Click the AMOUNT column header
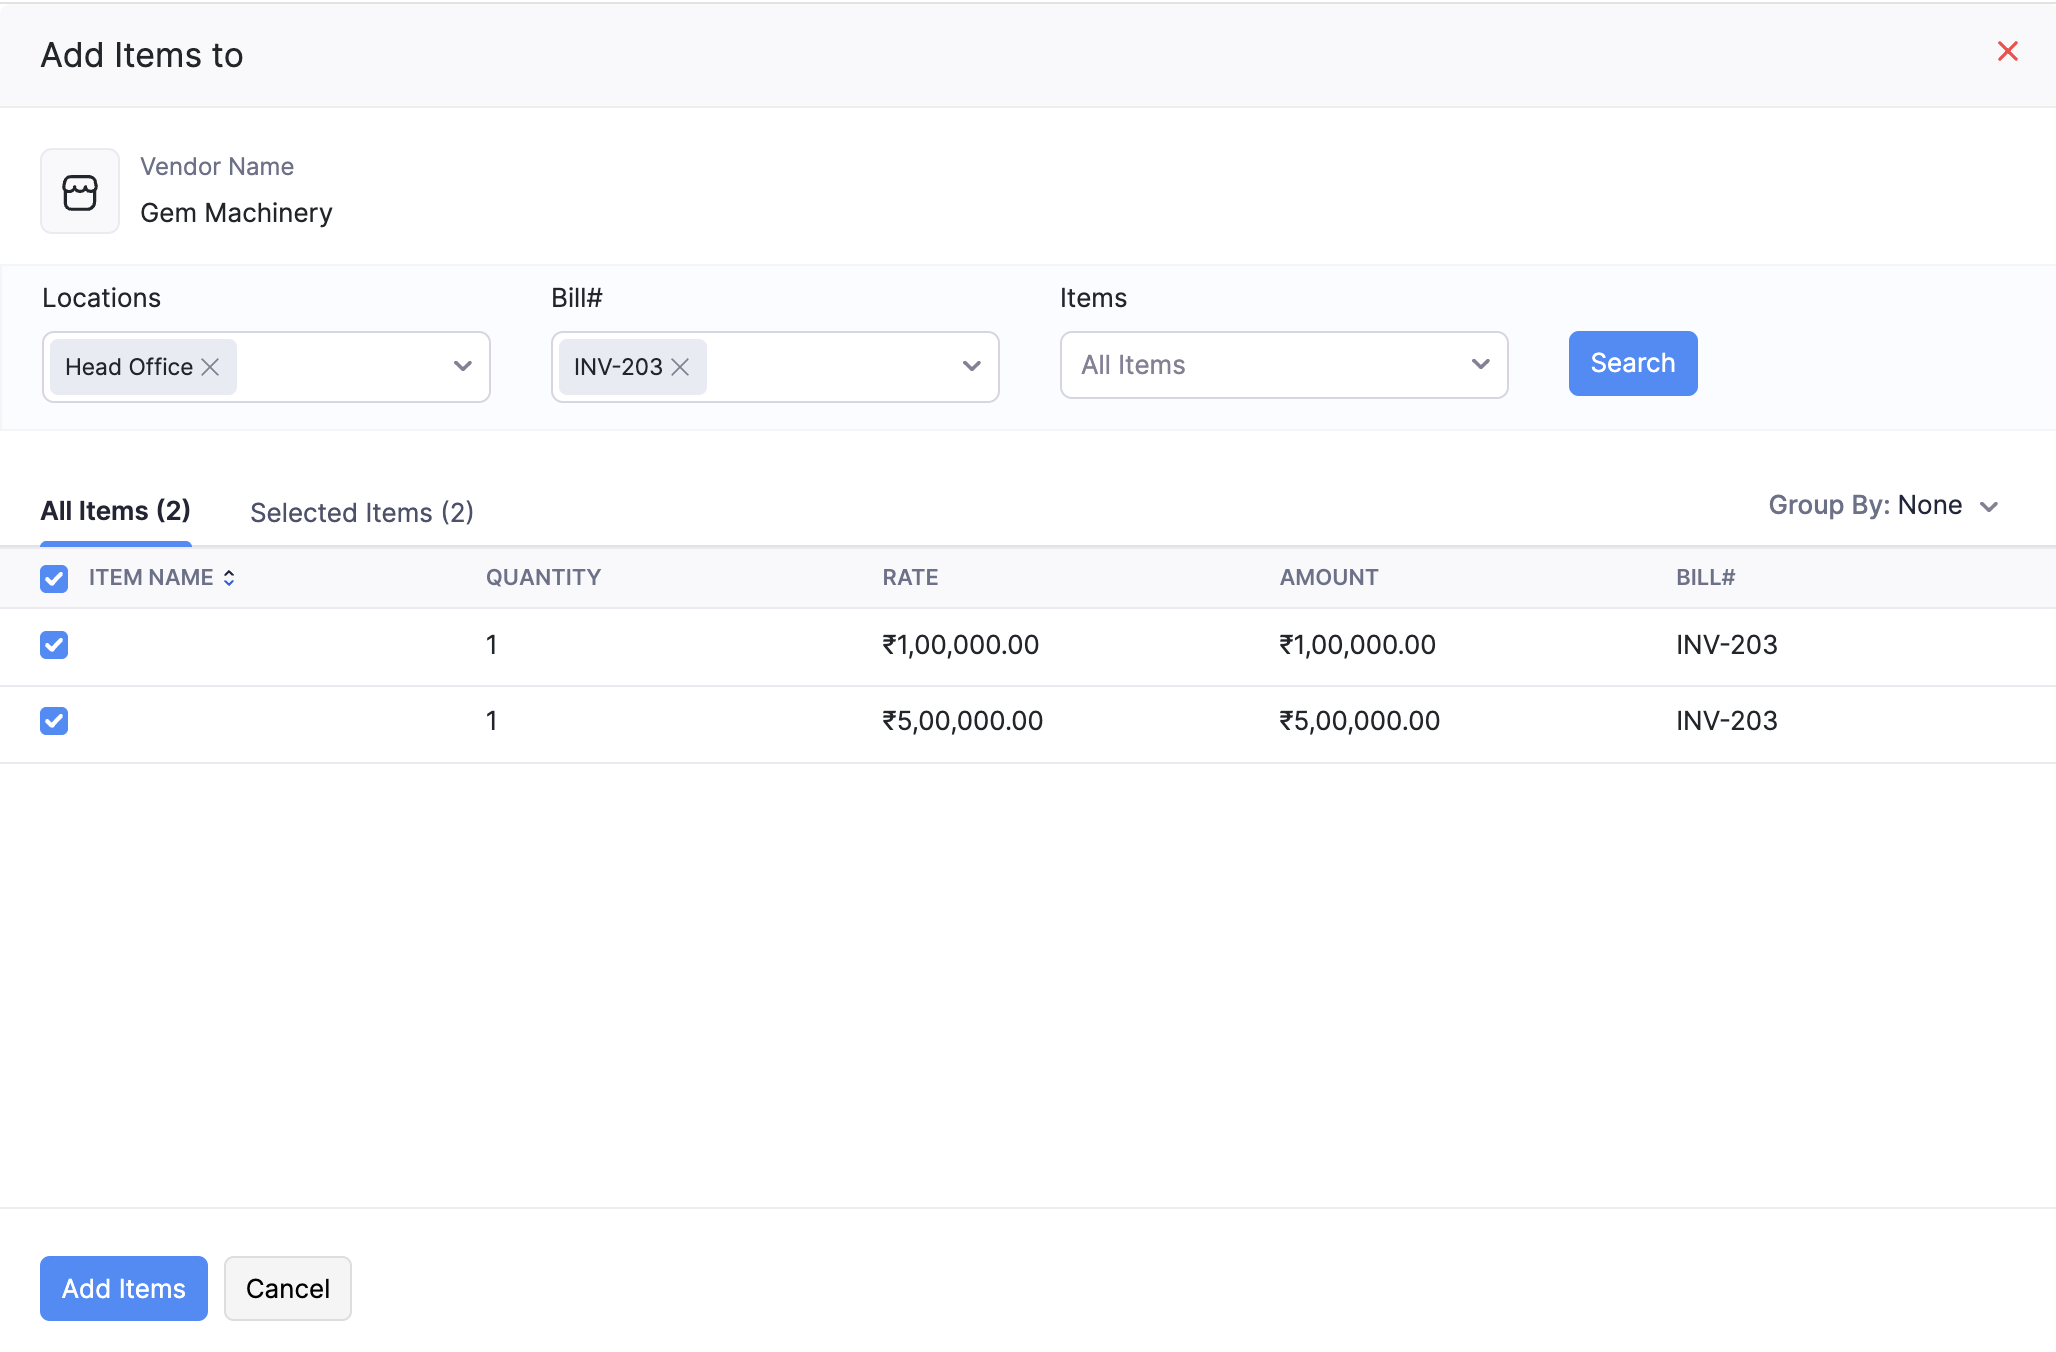The image size is (2056, 1352). pyautogui.click(x=1329, y=578)
